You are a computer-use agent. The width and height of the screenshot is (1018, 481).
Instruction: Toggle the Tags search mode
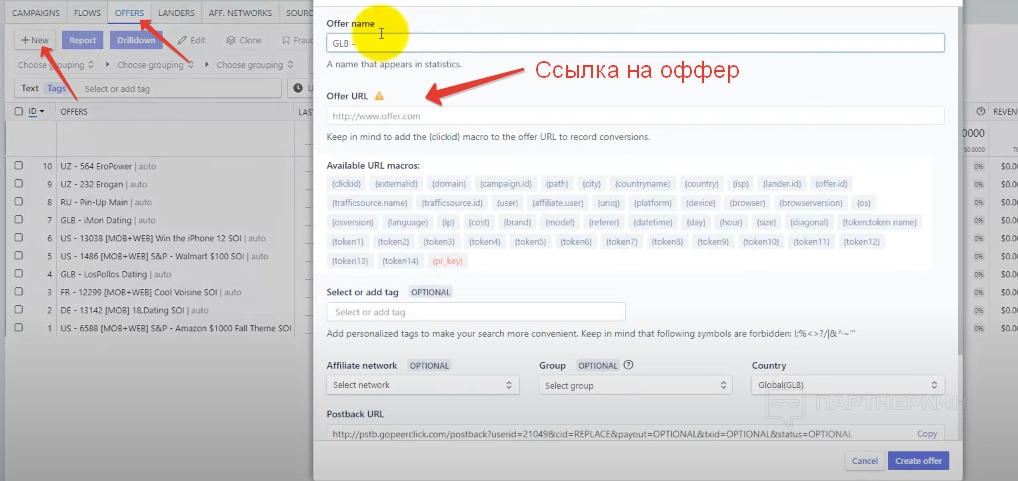tap(56, 88)
